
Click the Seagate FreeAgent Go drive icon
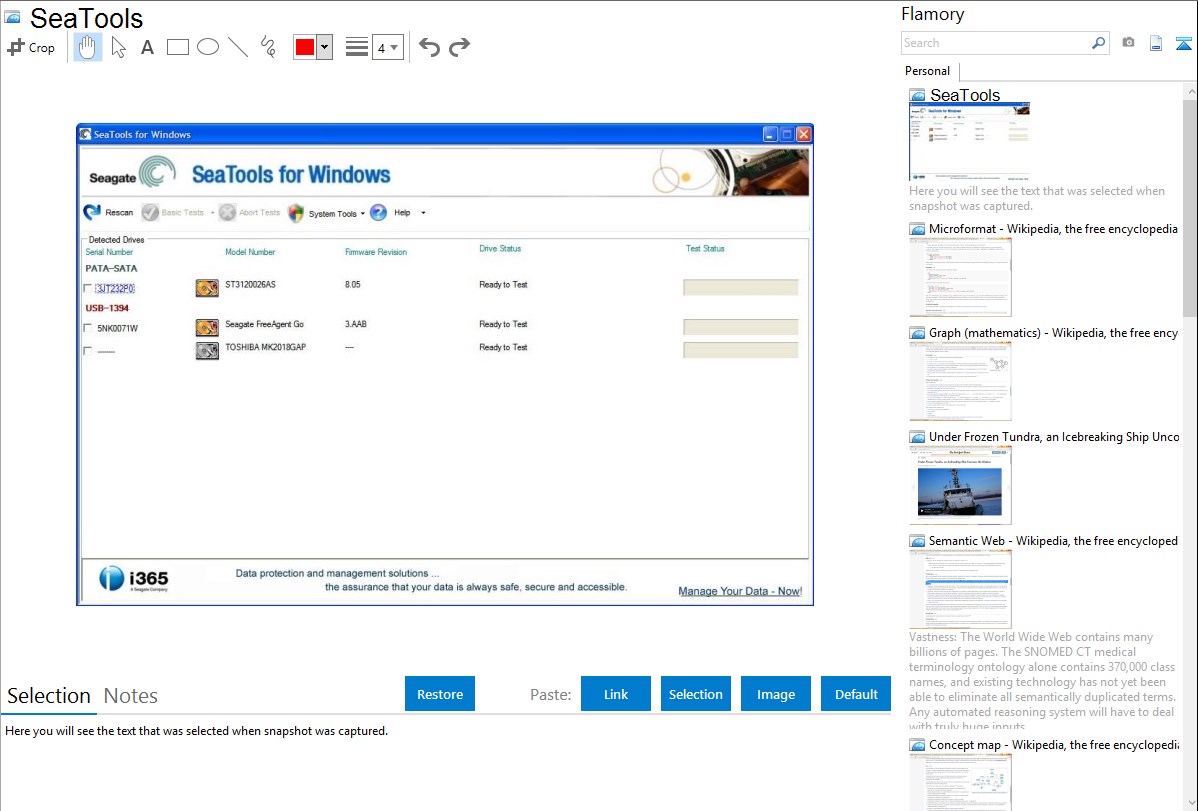tap(207, 327)
